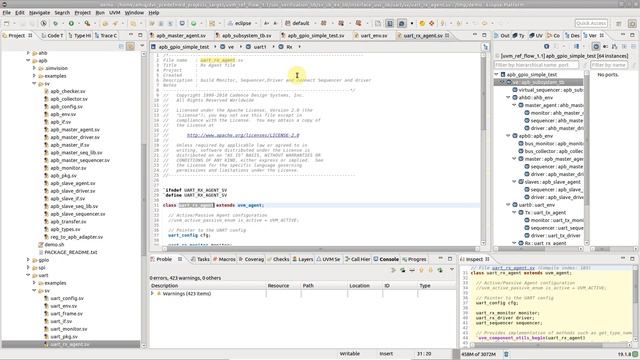Follow the apache.org LICENSE-2.0 link

(243, 135)
